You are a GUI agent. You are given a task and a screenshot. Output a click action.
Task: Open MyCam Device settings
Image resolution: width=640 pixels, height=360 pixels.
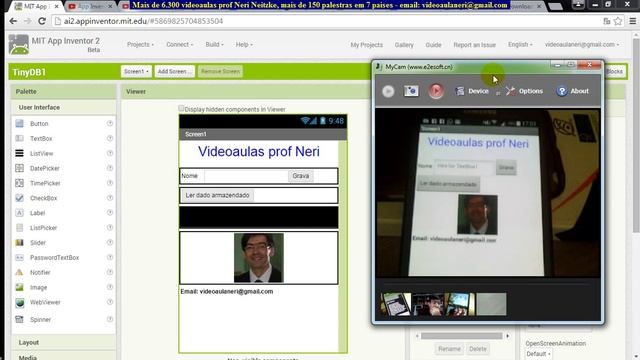click(x=472, y=91)
